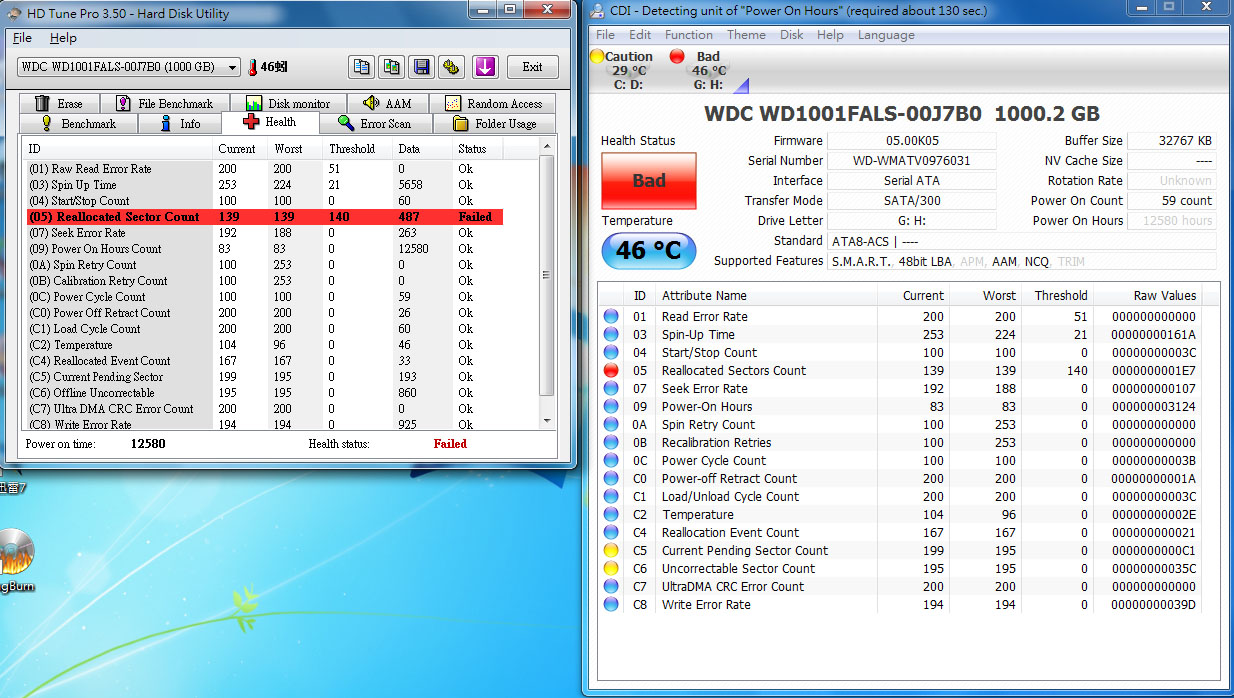Select the (C6) Offline Uncorrectable row
Screen dimensions: 1234x698
264,392
